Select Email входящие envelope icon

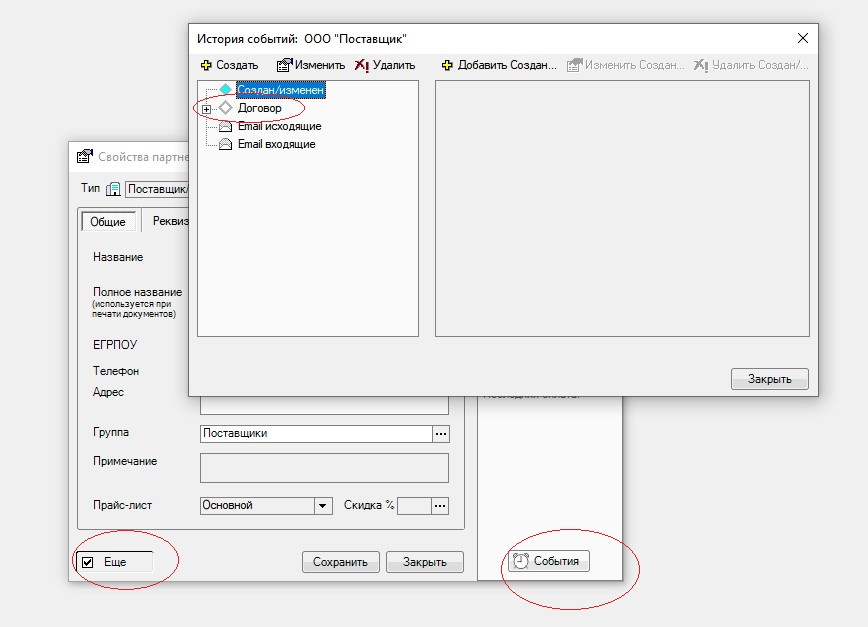pyautogui.click(x=225, y=145)
